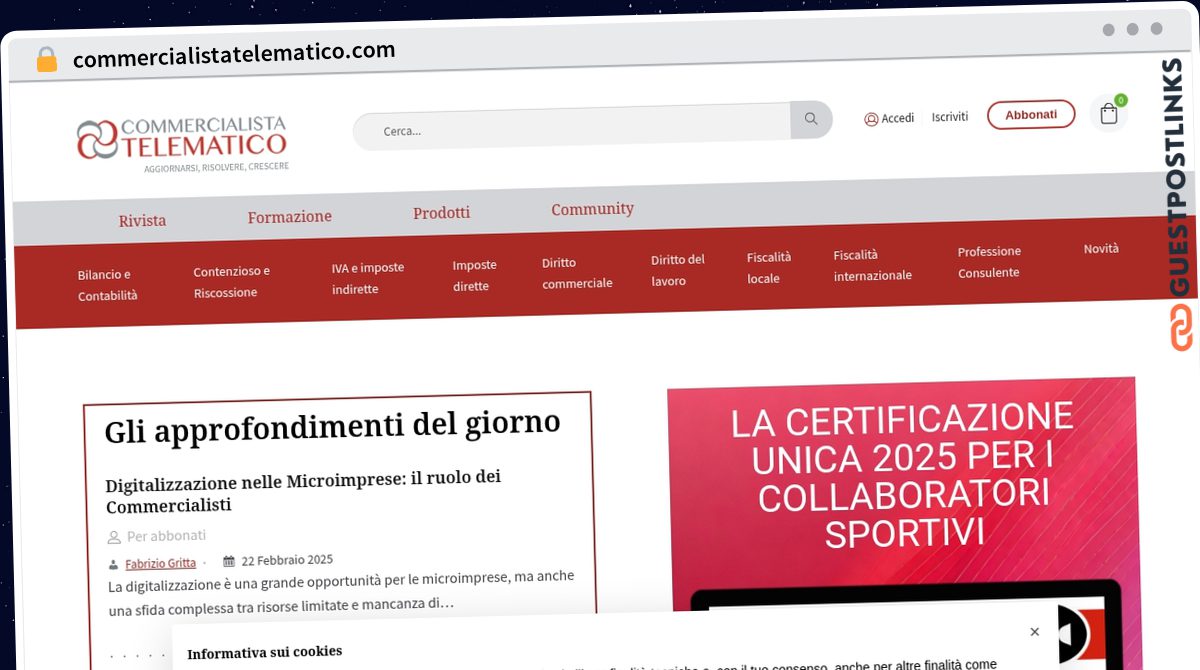Open the Iscriviti registration link
Image resolution: width=1200 pixels, height=670 pixels.
click(x=950, y=116)
